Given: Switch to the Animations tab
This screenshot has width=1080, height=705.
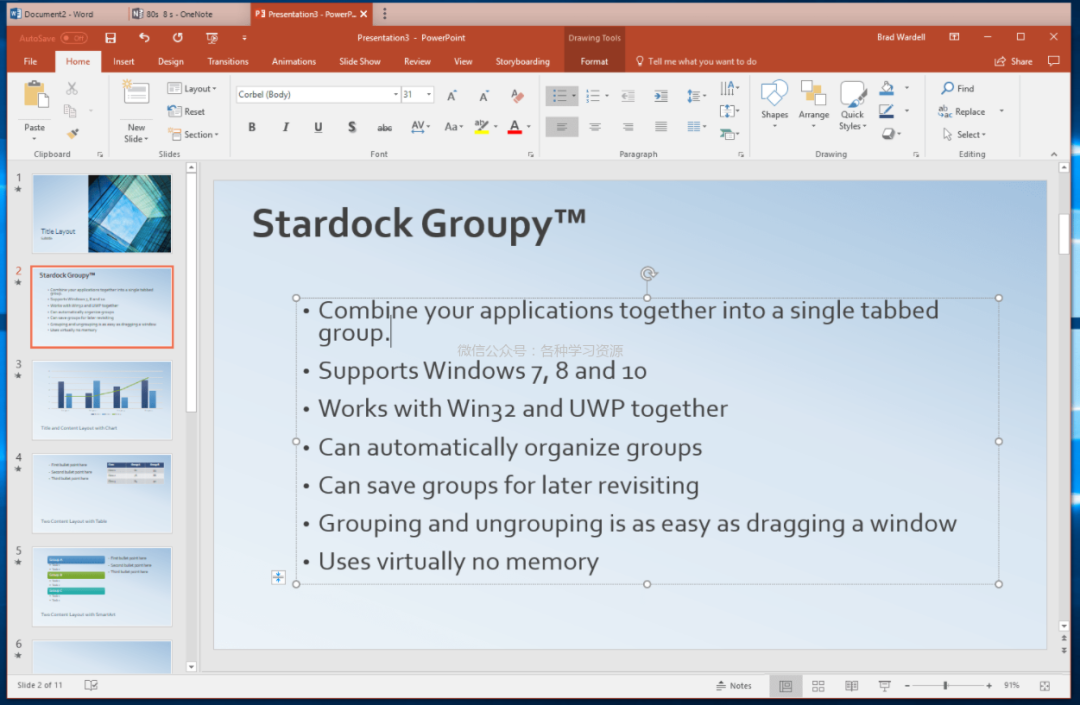Looking at the screenshot, I should 293,62.
